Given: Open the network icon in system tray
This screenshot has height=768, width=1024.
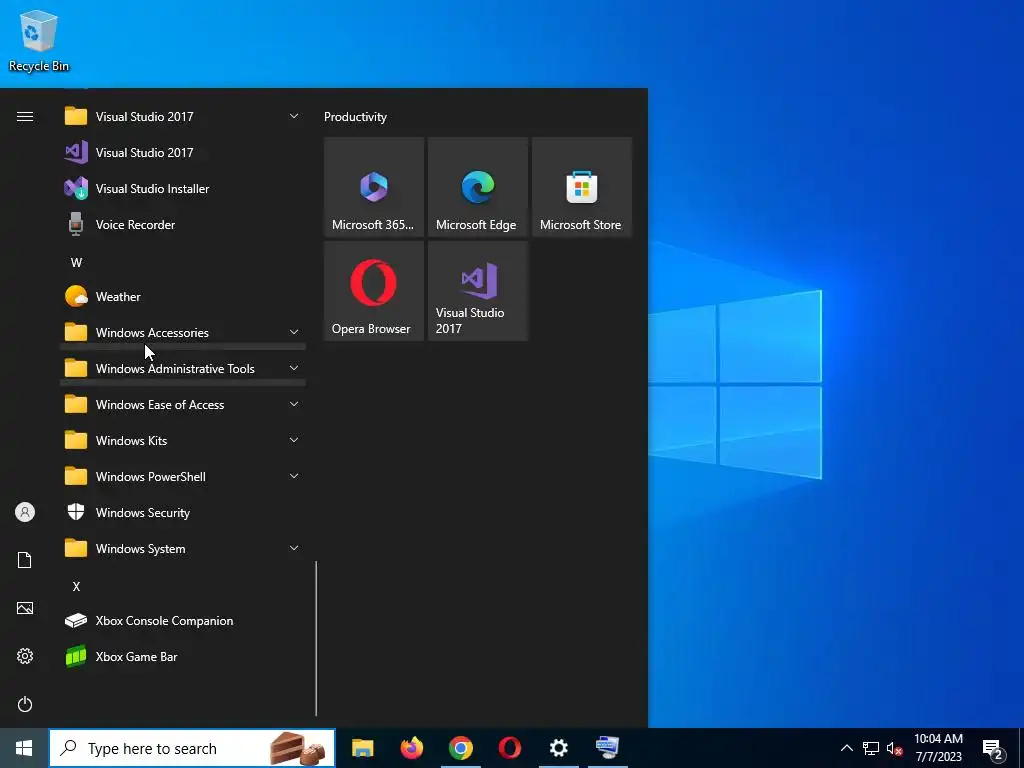Looking at the screenshot, I should [x=871, y=748].
